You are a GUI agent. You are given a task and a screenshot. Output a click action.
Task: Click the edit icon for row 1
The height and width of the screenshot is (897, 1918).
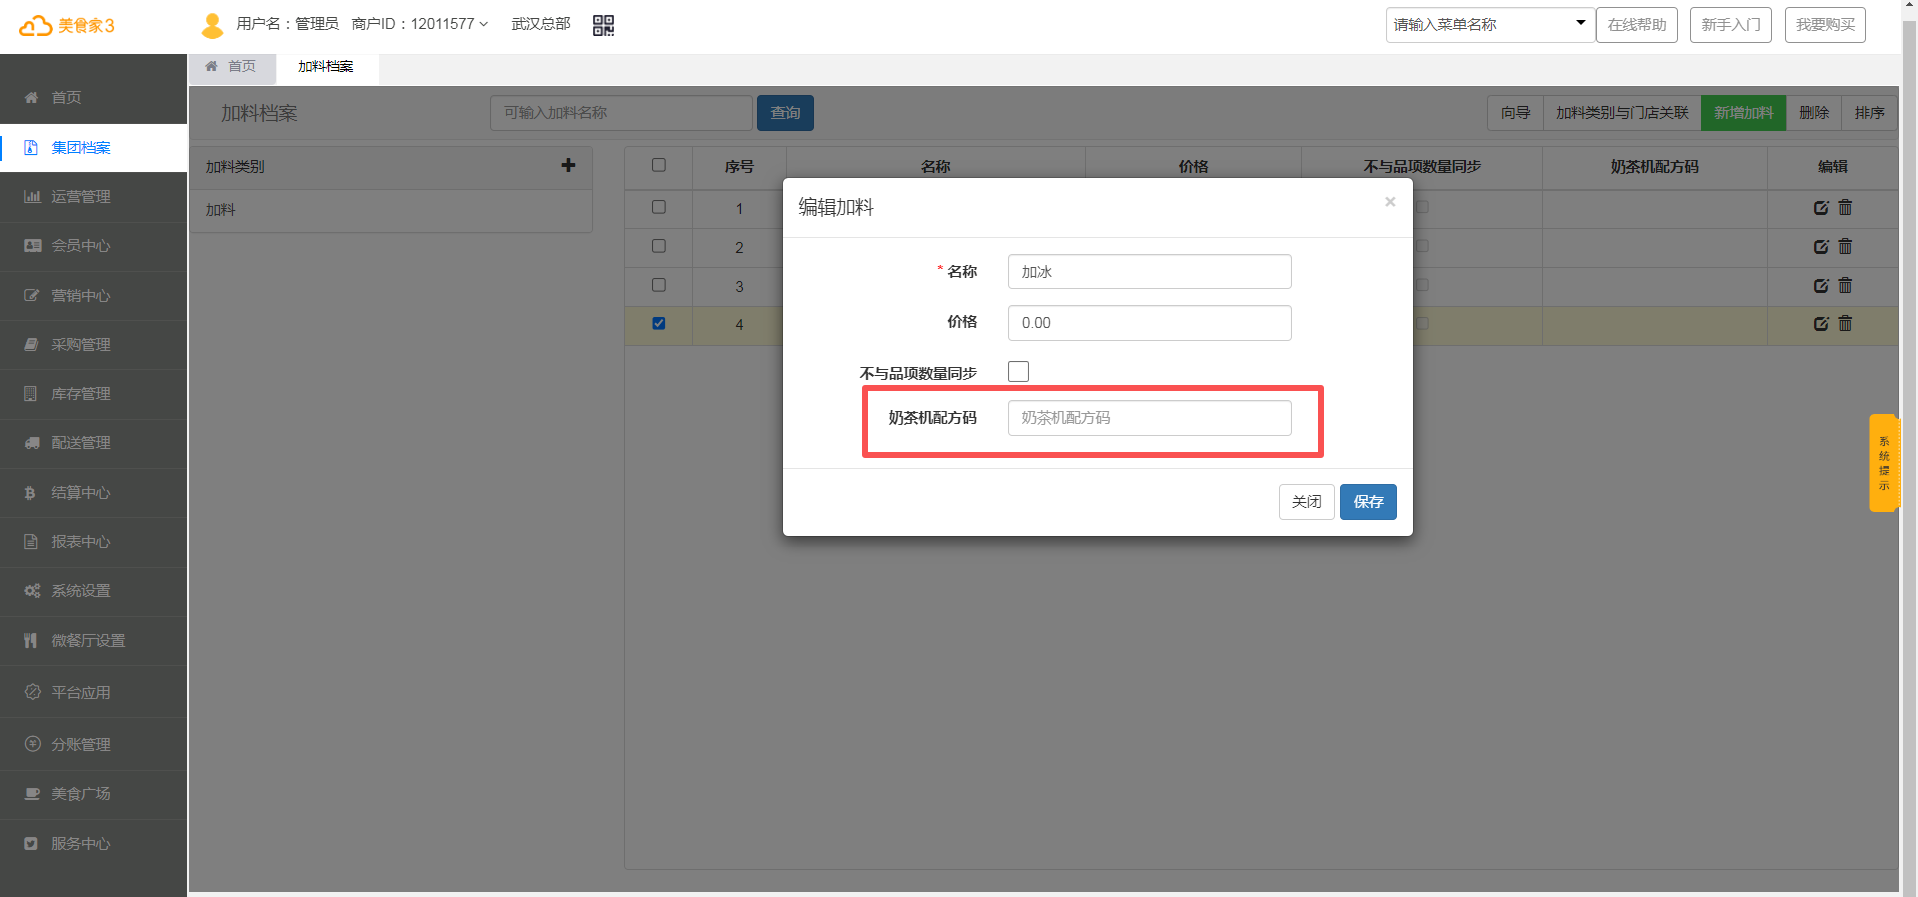point(1820,208)
